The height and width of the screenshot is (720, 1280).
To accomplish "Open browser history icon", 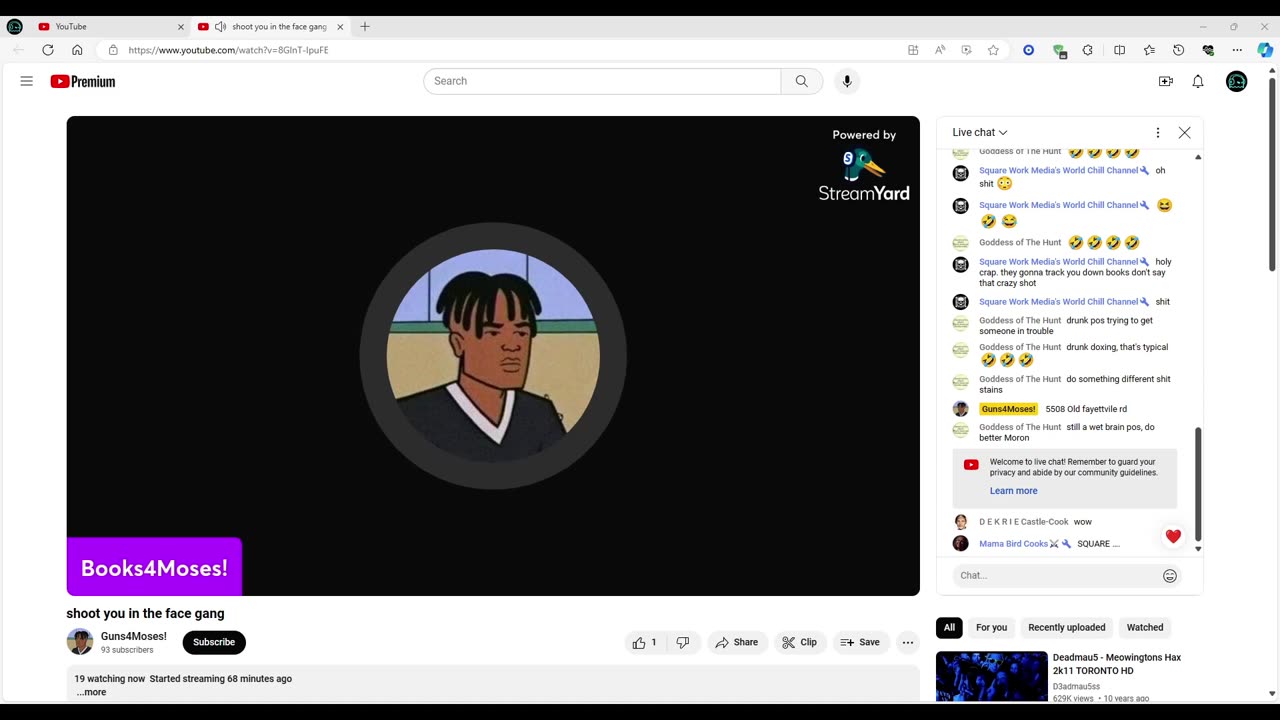I will 1178,50.
